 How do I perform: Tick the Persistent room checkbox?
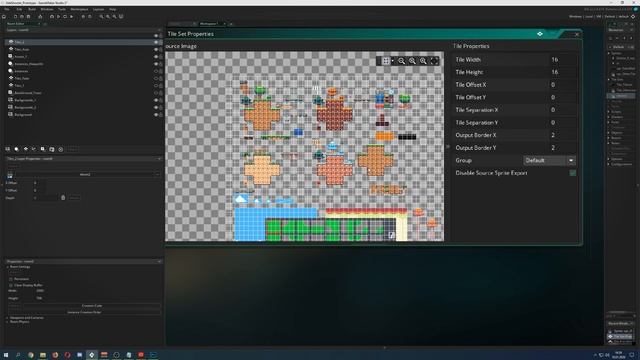[11, 279]
